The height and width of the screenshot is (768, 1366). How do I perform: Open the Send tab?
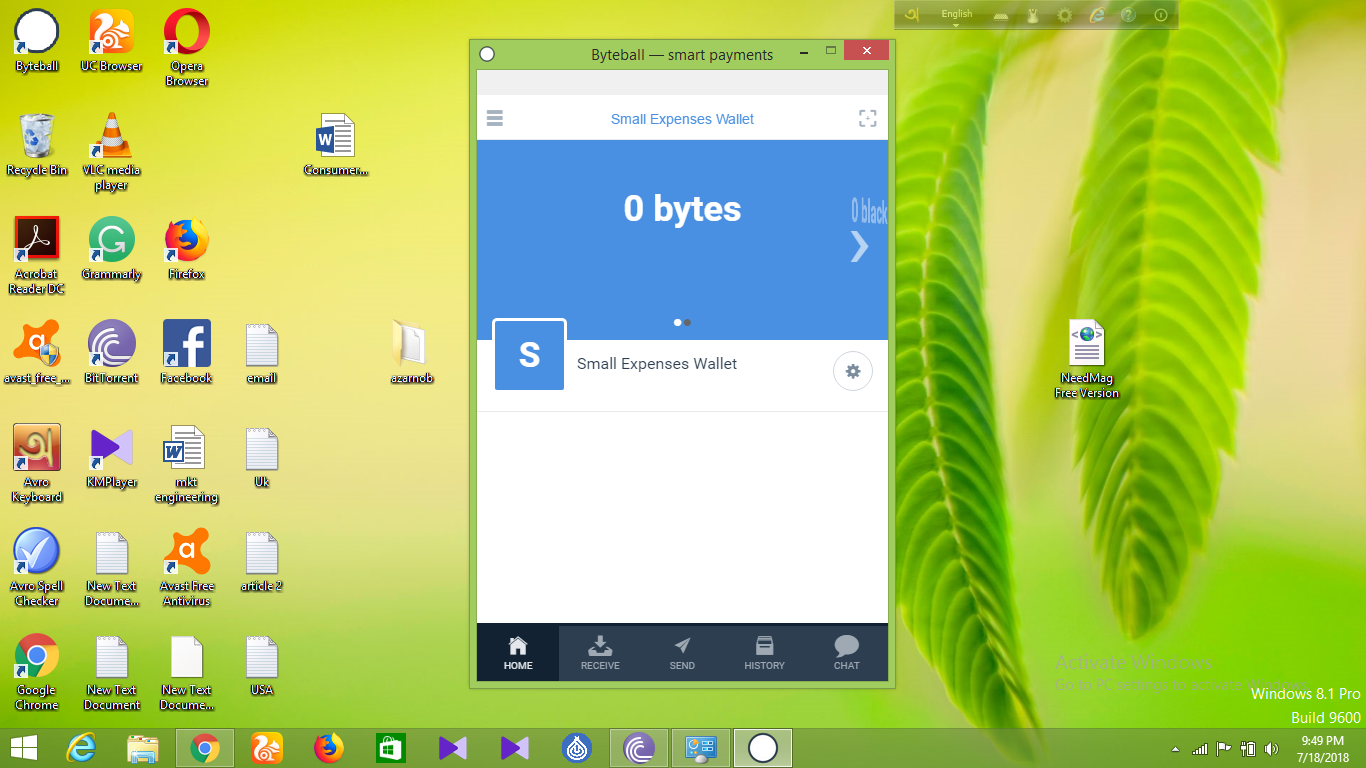tap(682, 654)
